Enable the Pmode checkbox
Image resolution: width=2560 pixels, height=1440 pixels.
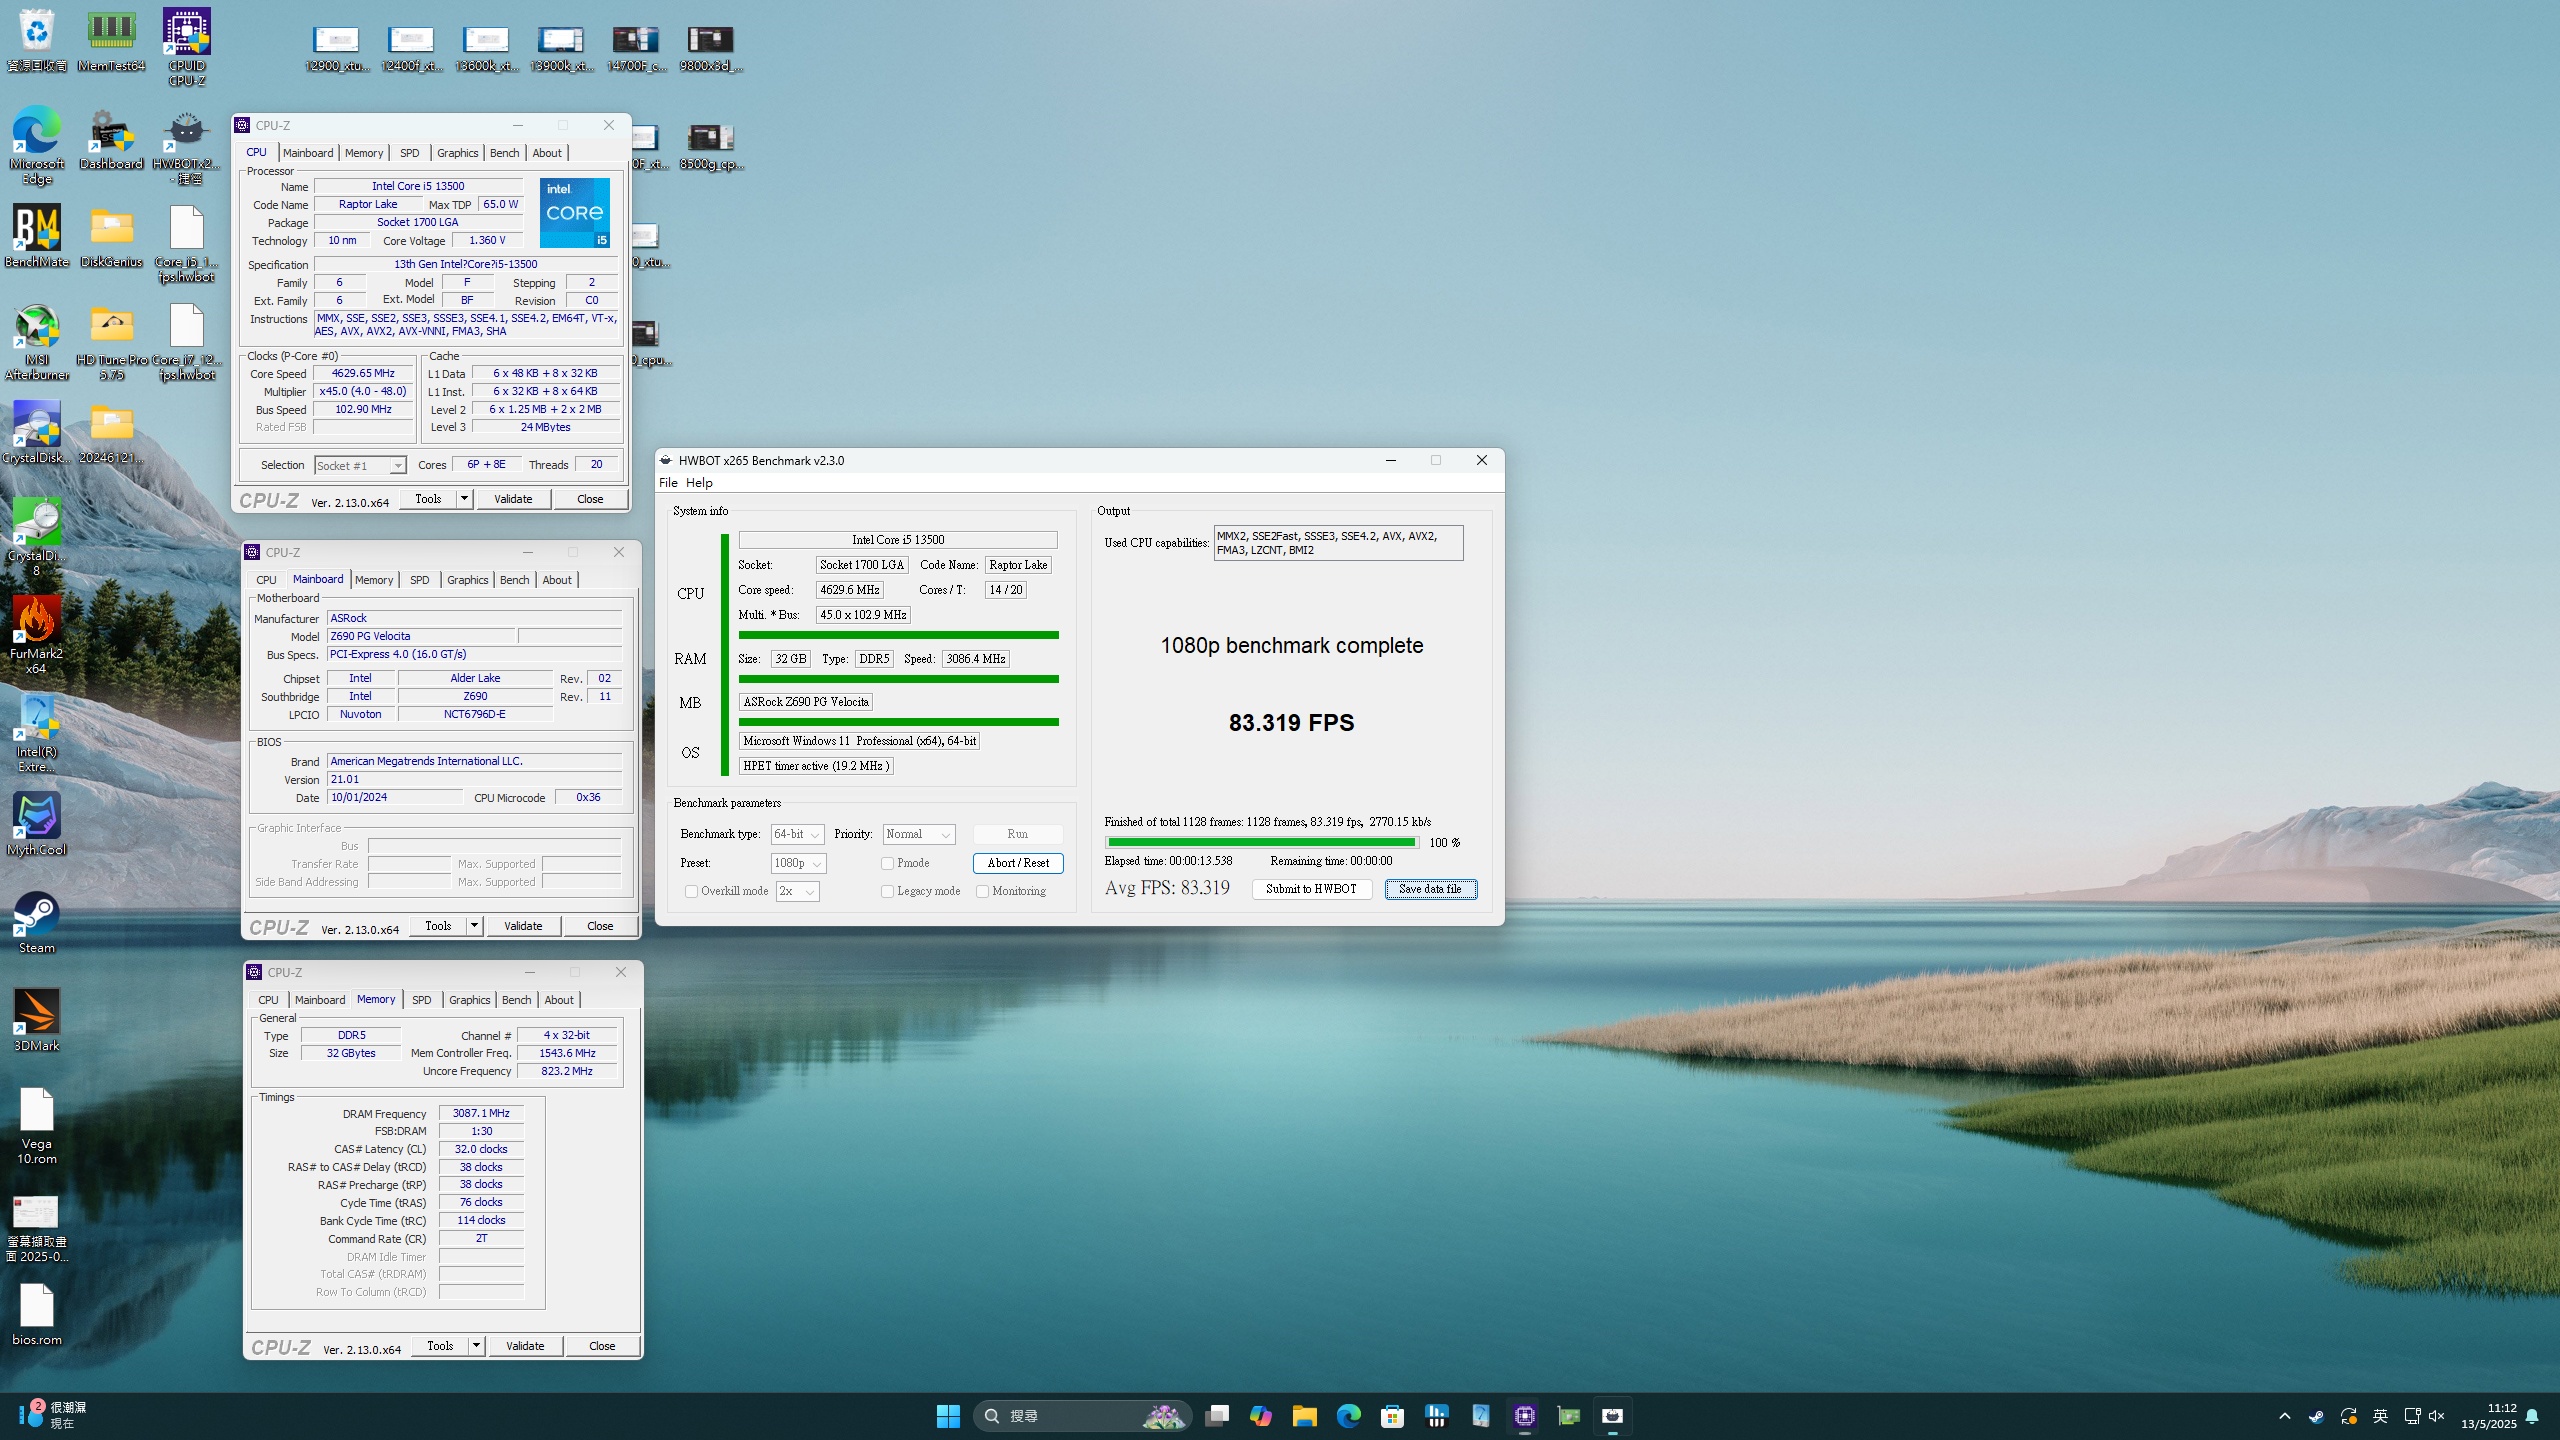(x=887, y=863)
